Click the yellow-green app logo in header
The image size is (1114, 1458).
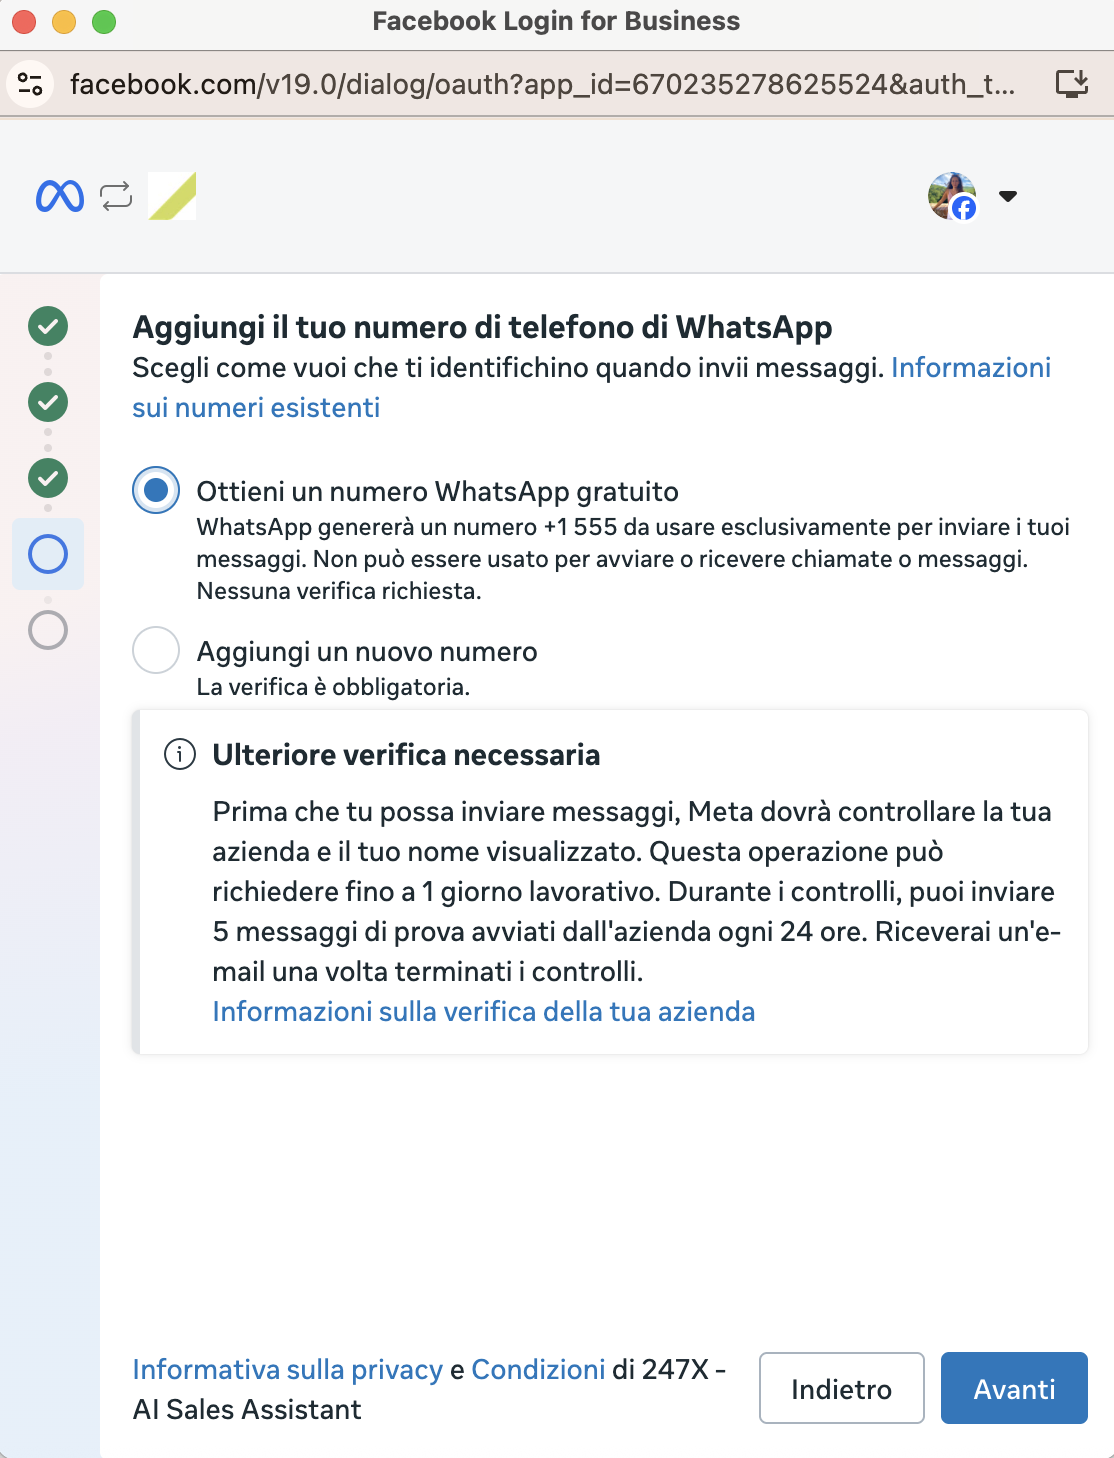pos(172,196)
